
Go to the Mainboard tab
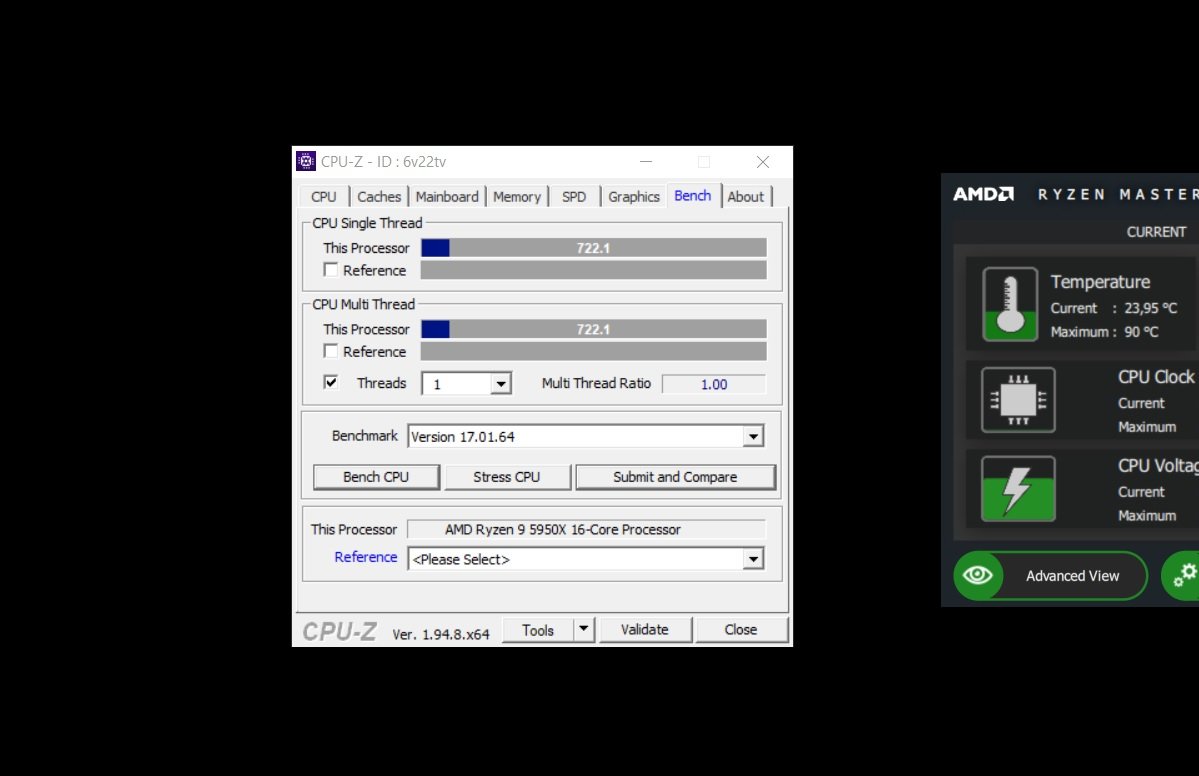[447, 196]
